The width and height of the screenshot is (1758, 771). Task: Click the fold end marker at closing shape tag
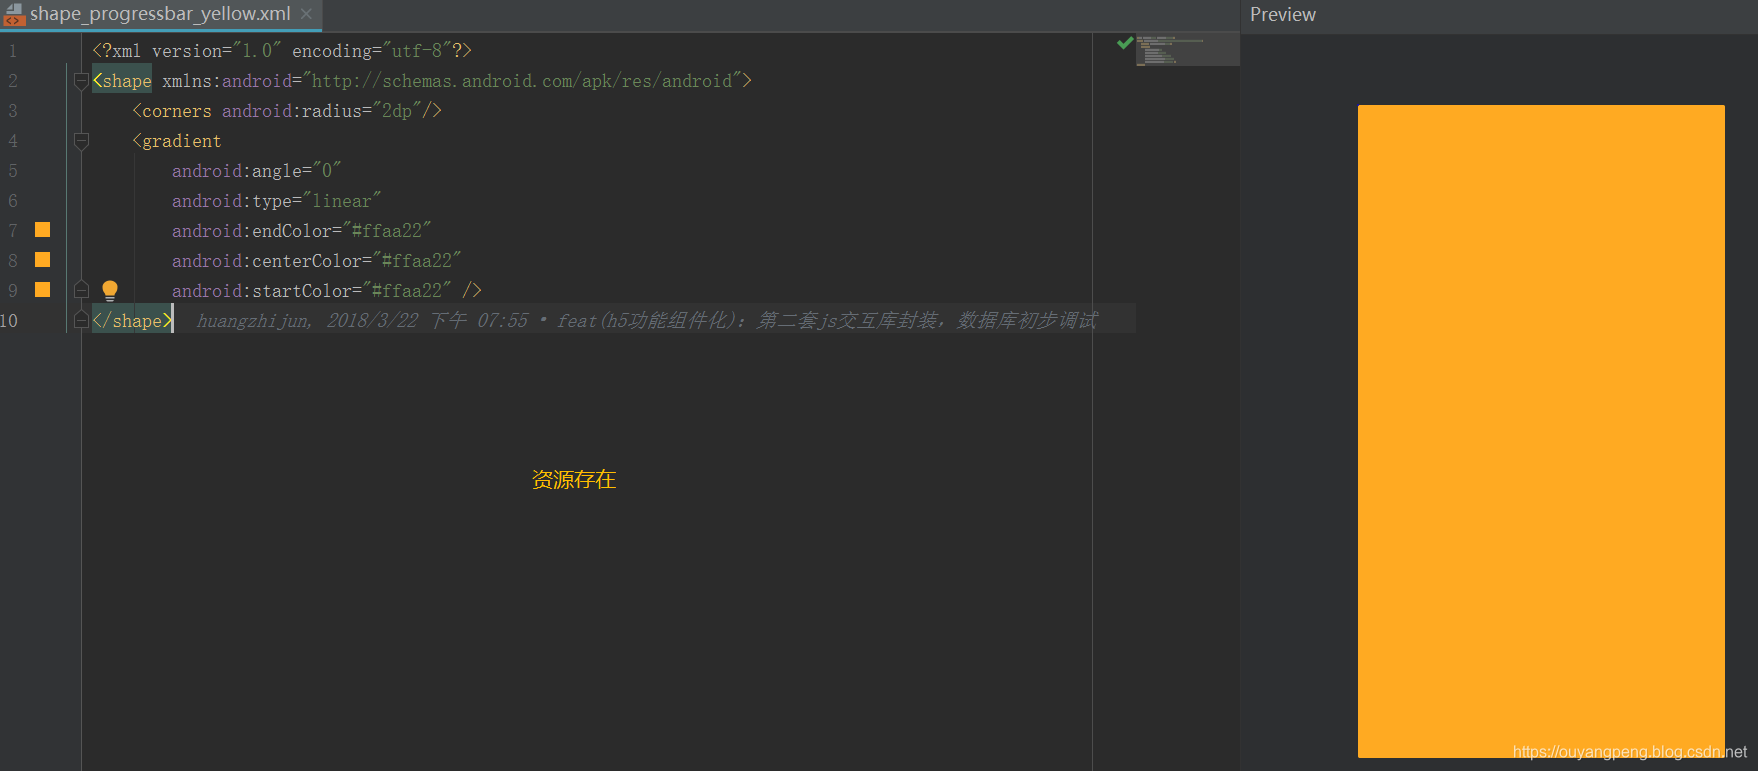(x=81, y=320)
